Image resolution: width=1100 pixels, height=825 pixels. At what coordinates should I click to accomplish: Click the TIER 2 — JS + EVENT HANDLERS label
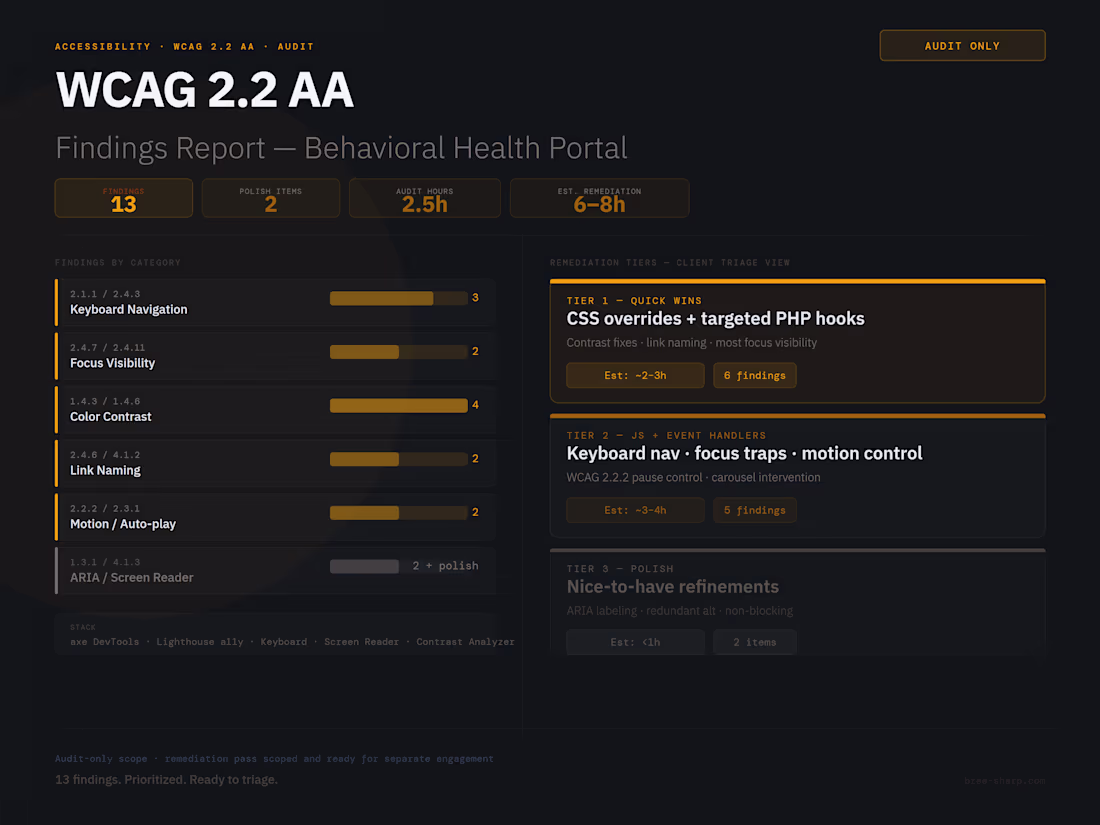666,435
